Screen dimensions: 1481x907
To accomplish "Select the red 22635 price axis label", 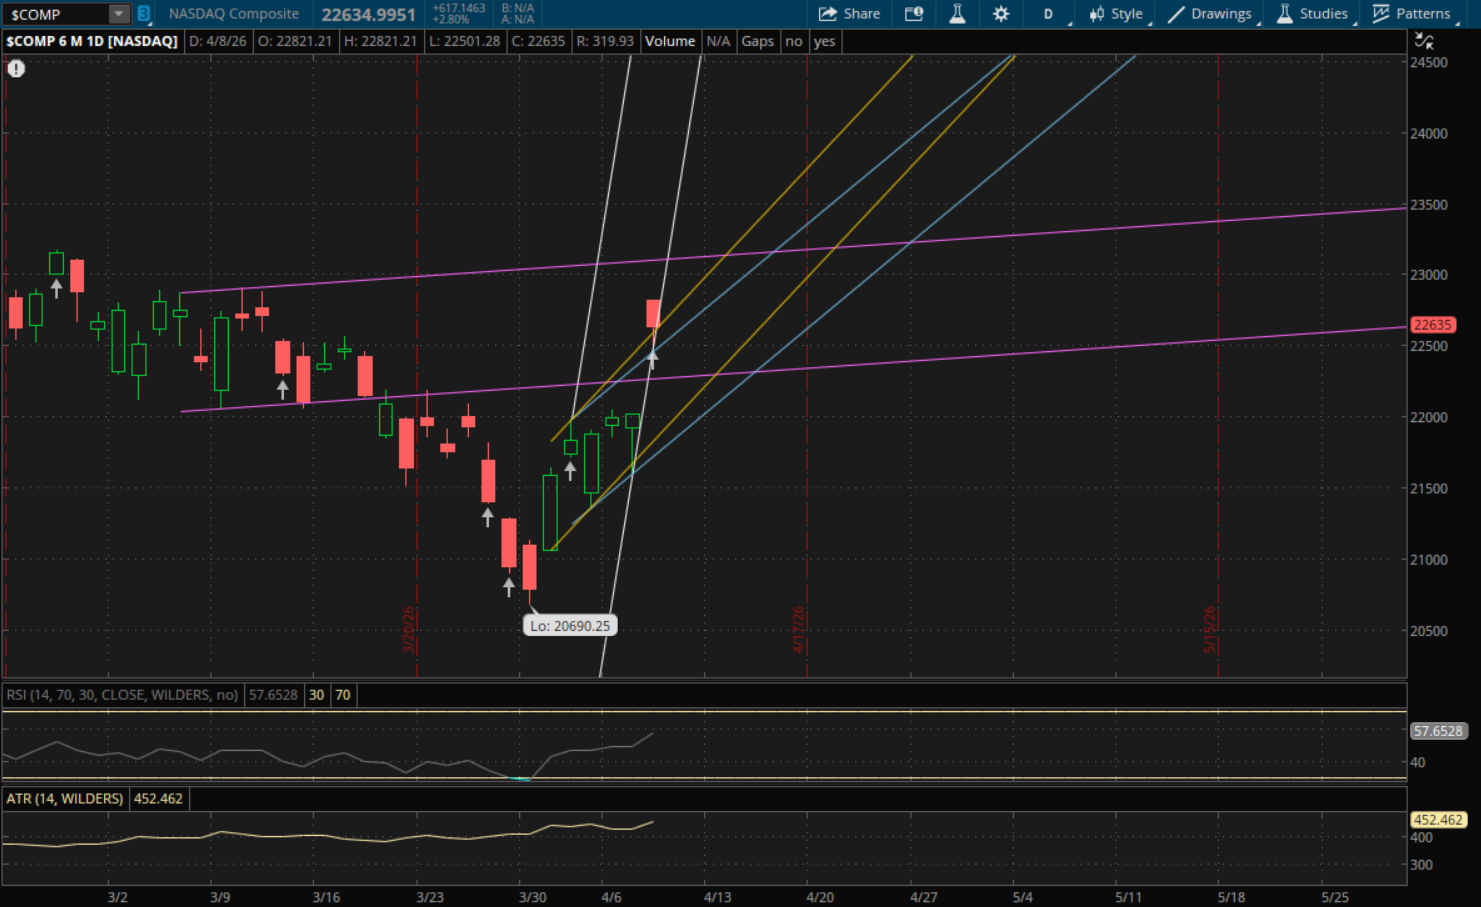I will point(1432,325).
